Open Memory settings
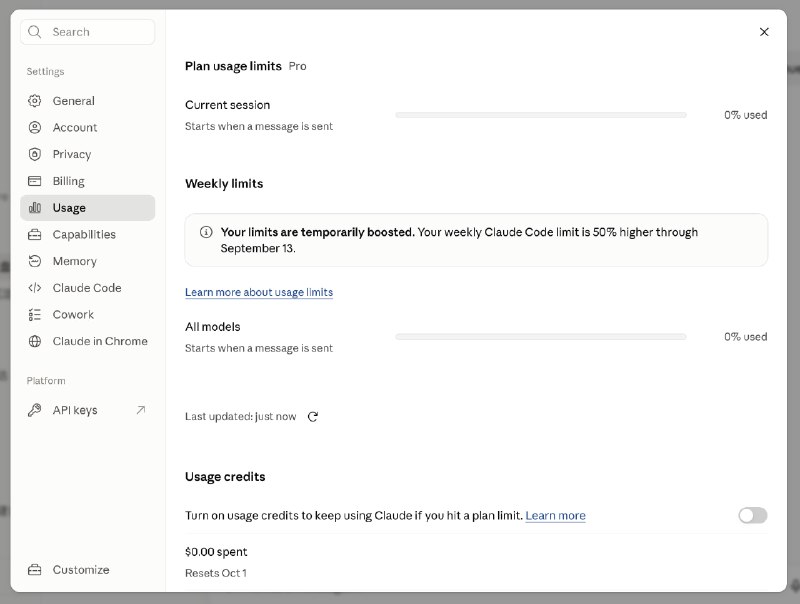This screenshot has width=800, height=604. (88, 261)
